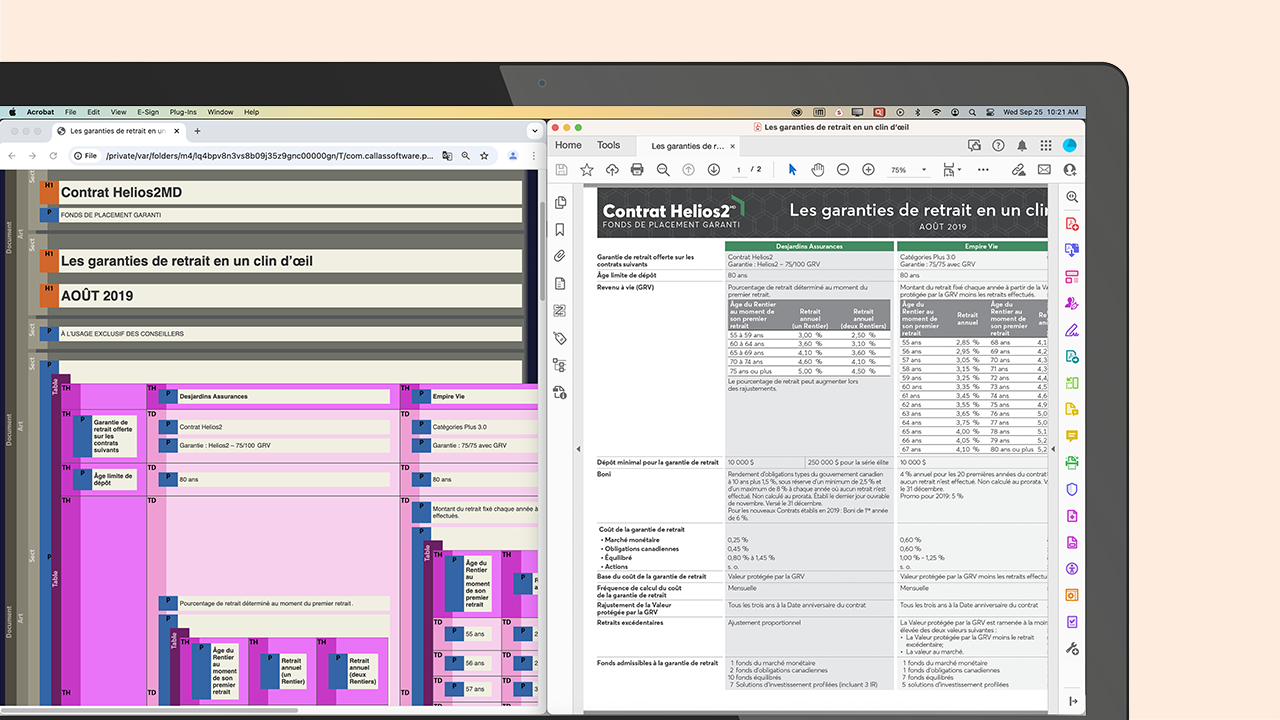Switch to the Home tab in Acrobat
1280x720 pixels.
[x=569, y=145]
